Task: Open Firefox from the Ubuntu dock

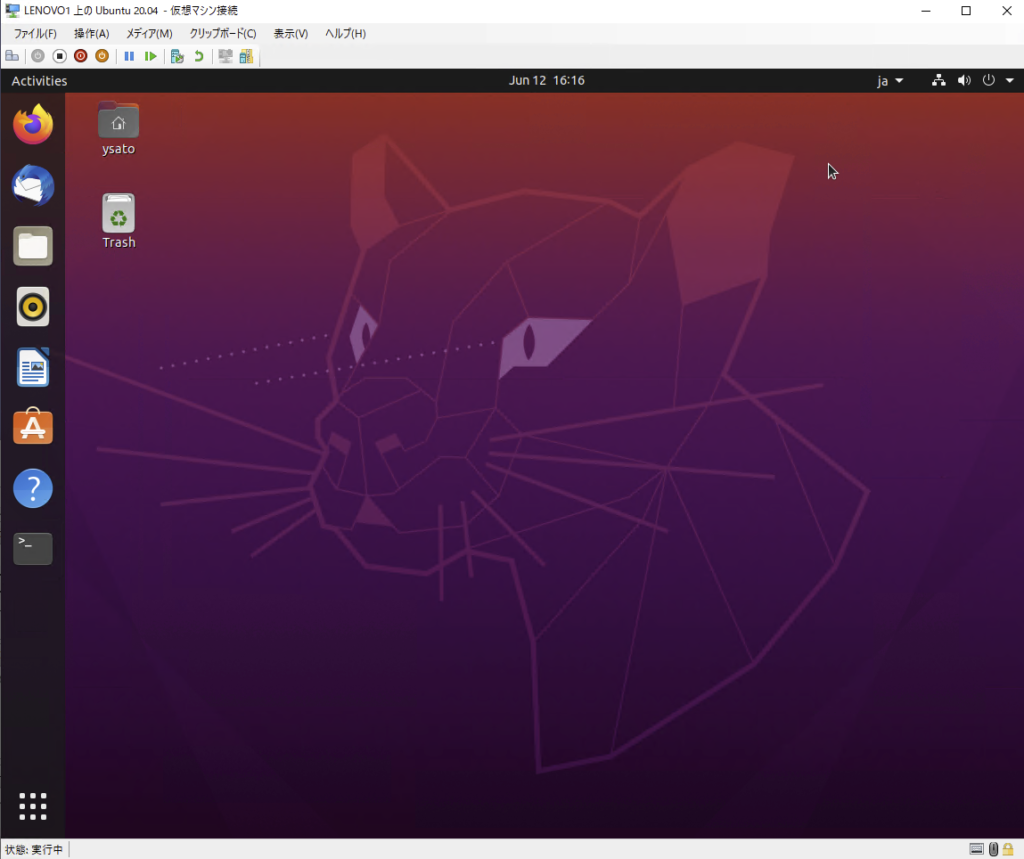Action: [x=33, y=125]
